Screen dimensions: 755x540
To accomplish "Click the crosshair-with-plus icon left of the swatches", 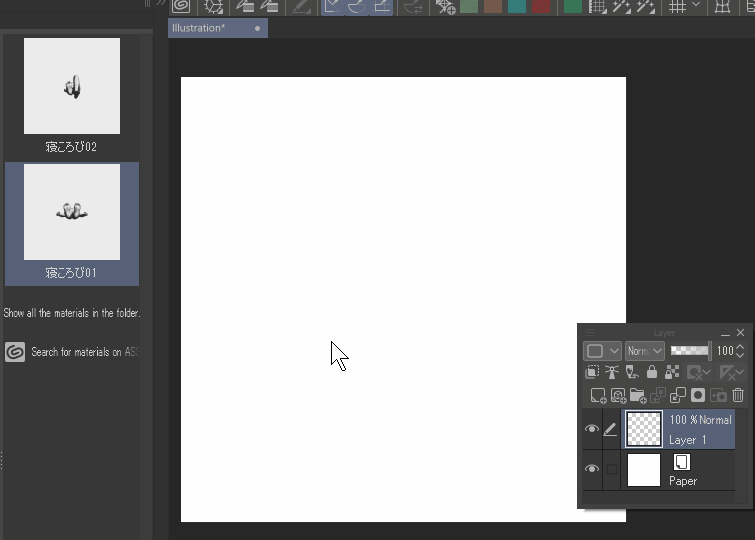I will point(445,6).
